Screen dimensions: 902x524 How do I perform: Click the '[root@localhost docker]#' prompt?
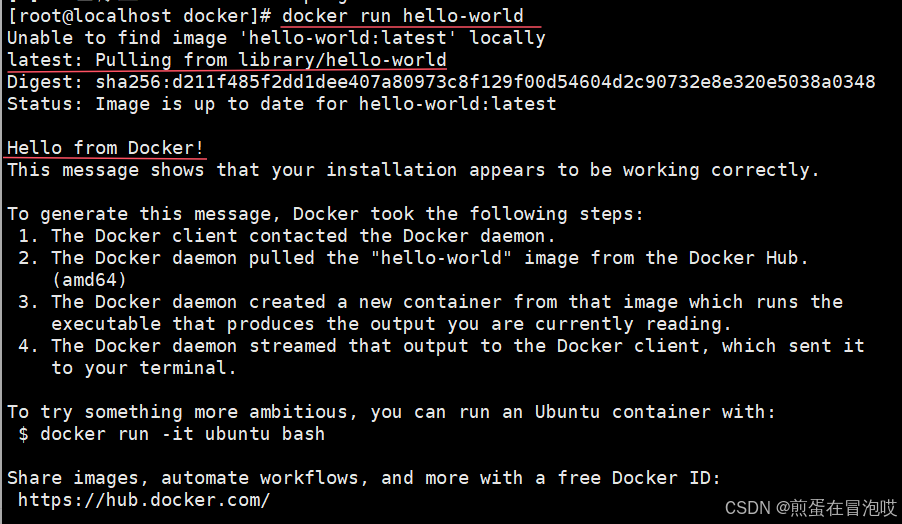[139, 16]
